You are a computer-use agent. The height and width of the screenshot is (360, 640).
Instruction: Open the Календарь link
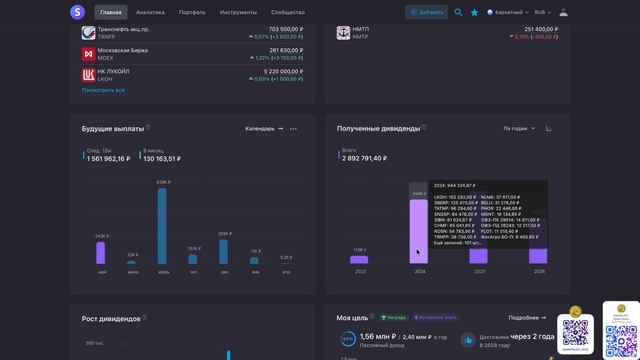[x=264, y=129]
